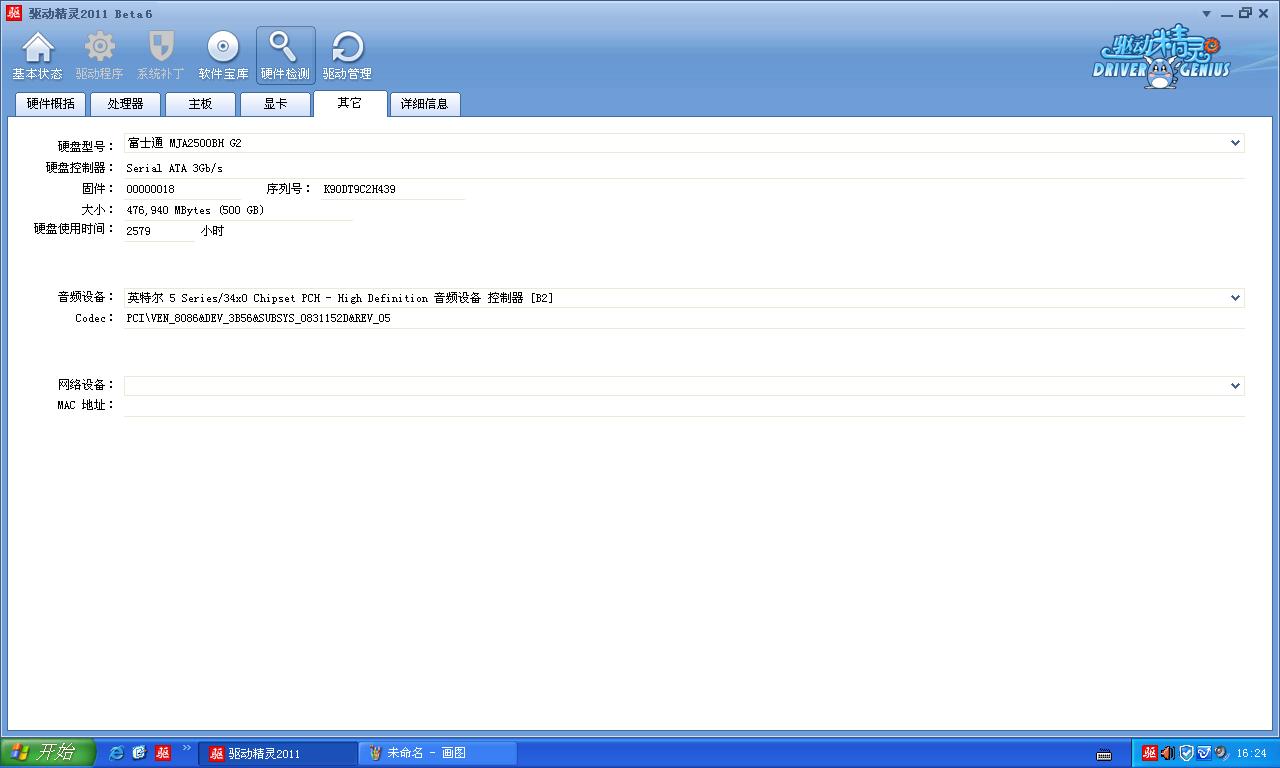Click the round grey tray icon
The width and height of the screenshot is (1280, 768).
coord(1221,753)
